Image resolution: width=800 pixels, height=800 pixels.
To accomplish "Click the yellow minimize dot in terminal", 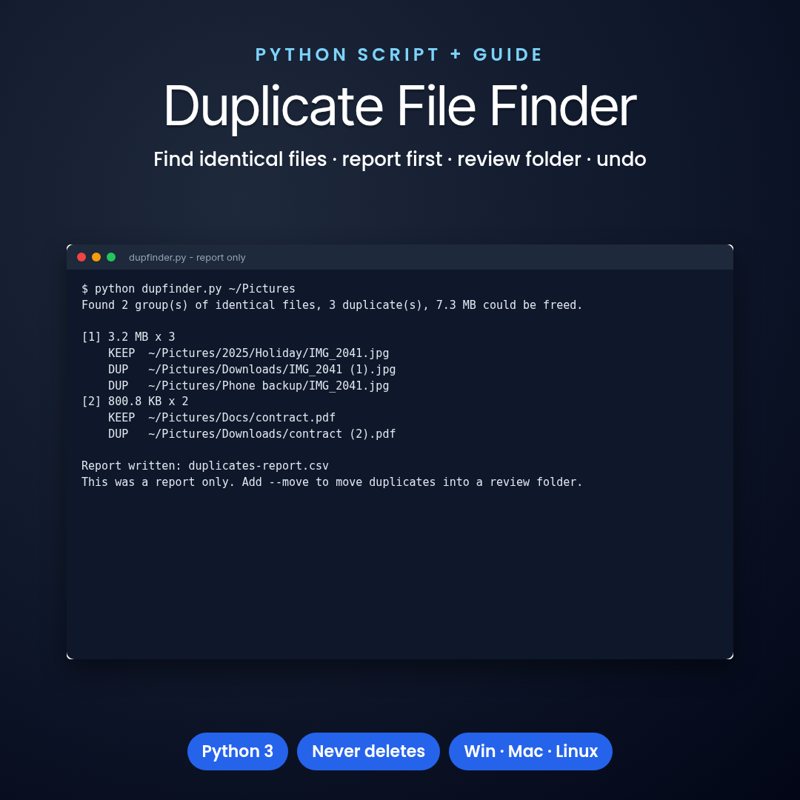I will (x=96, y=257).
